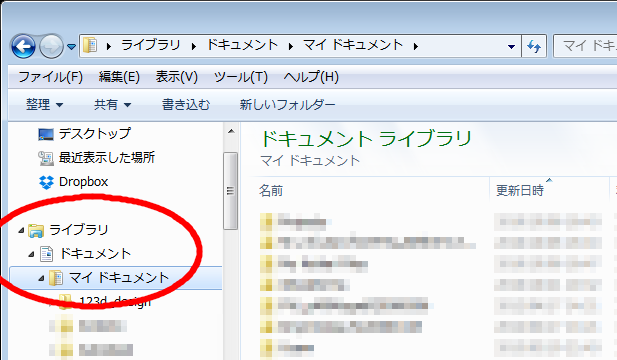Go back with the blue Back arrow
Viewport: 617px width, 360px height.
23,46
